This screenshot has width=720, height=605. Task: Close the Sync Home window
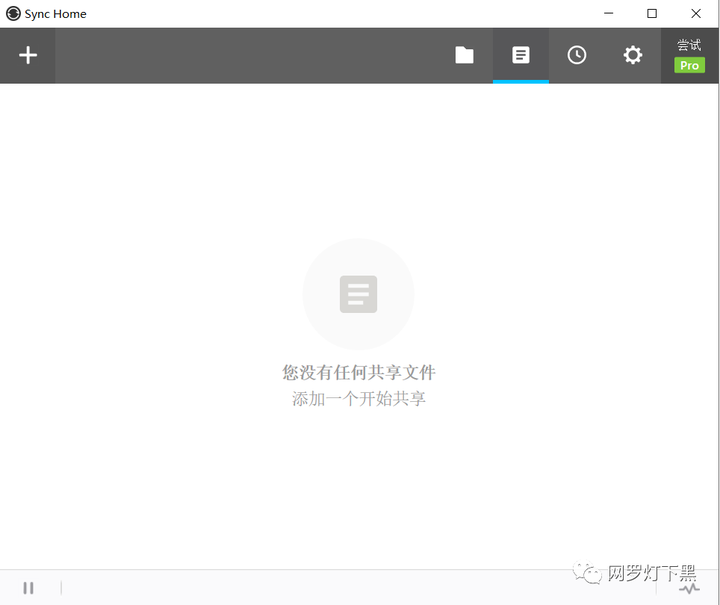click(696, 13)
